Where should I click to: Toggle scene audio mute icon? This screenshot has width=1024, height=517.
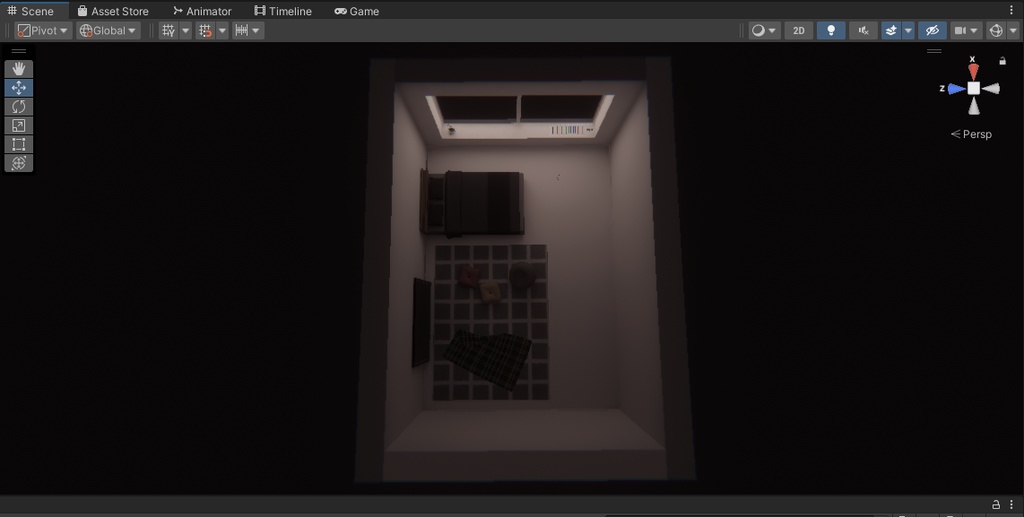[x=863, y=31]
